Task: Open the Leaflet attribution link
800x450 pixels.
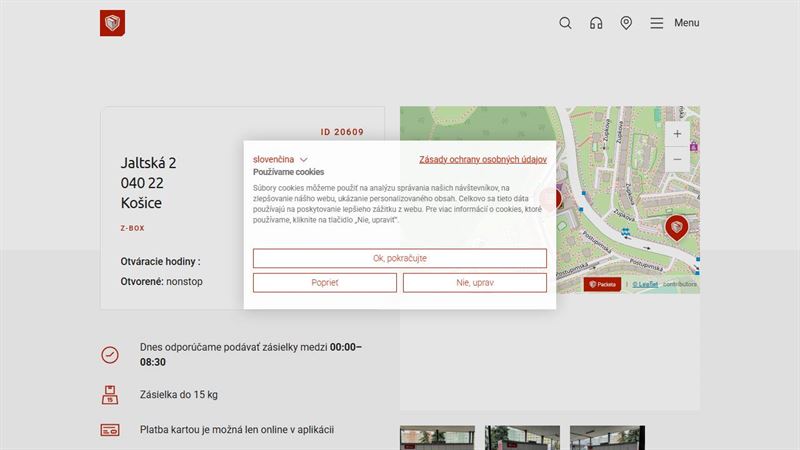Action: click(x=645, y=284)
